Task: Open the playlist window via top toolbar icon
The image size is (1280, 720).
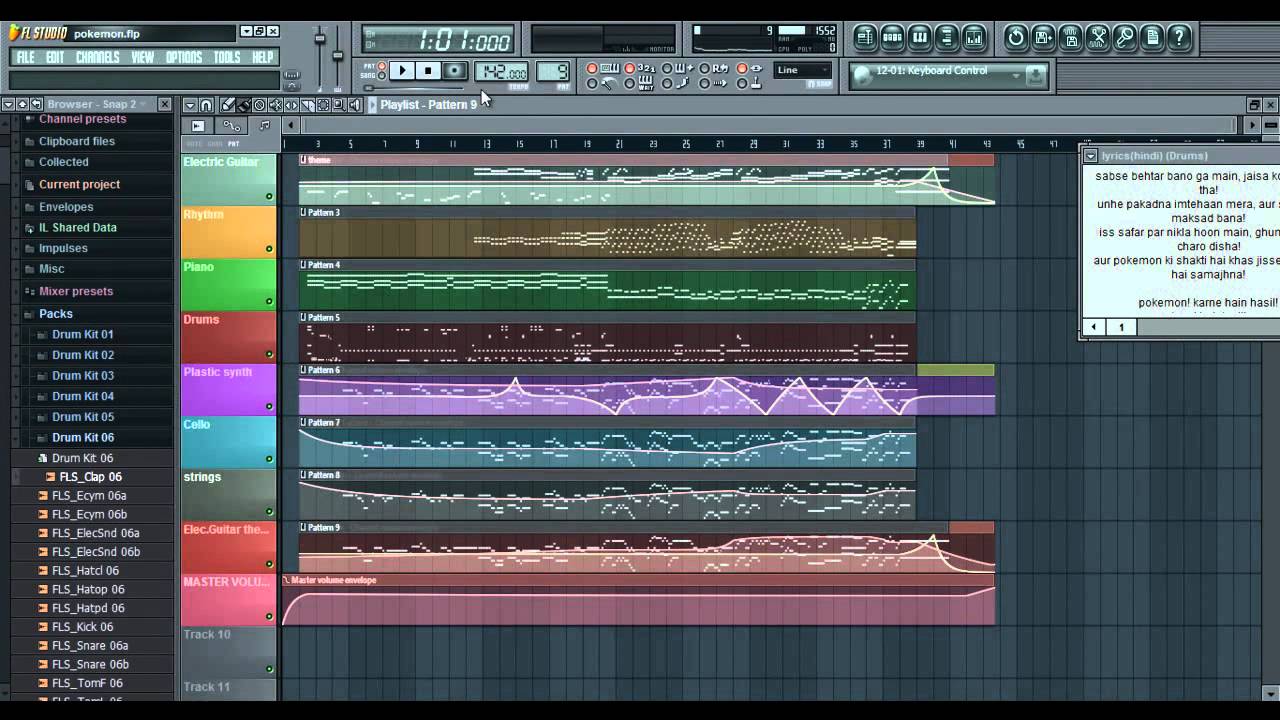Action: click(x=866, y=38)
